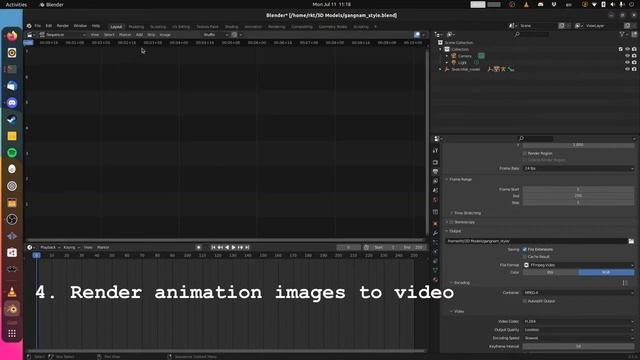Open the File menu
Screen dimensions: 640x360
tap(38, 26)
